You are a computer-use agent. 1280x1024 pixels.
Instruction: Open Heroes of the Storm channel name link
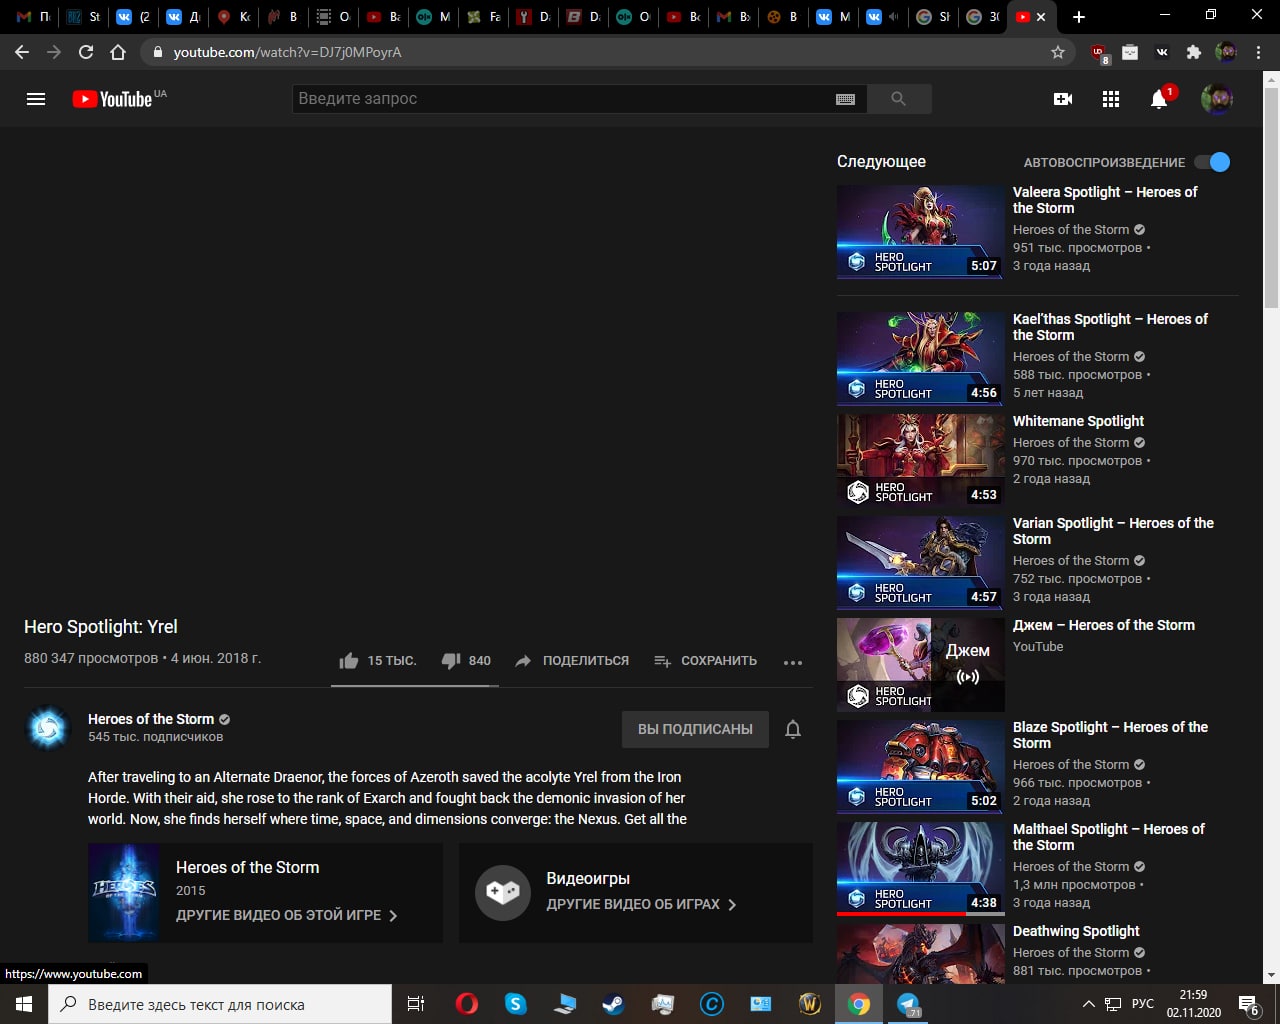151,719
